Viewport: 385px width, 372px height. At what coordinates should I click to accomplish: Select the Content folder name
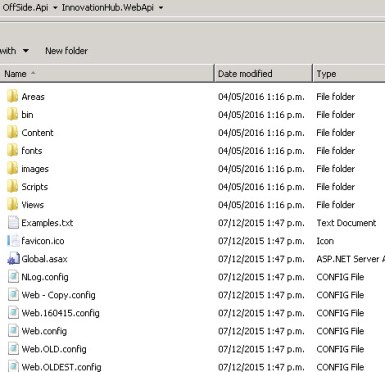click(37, 133)
